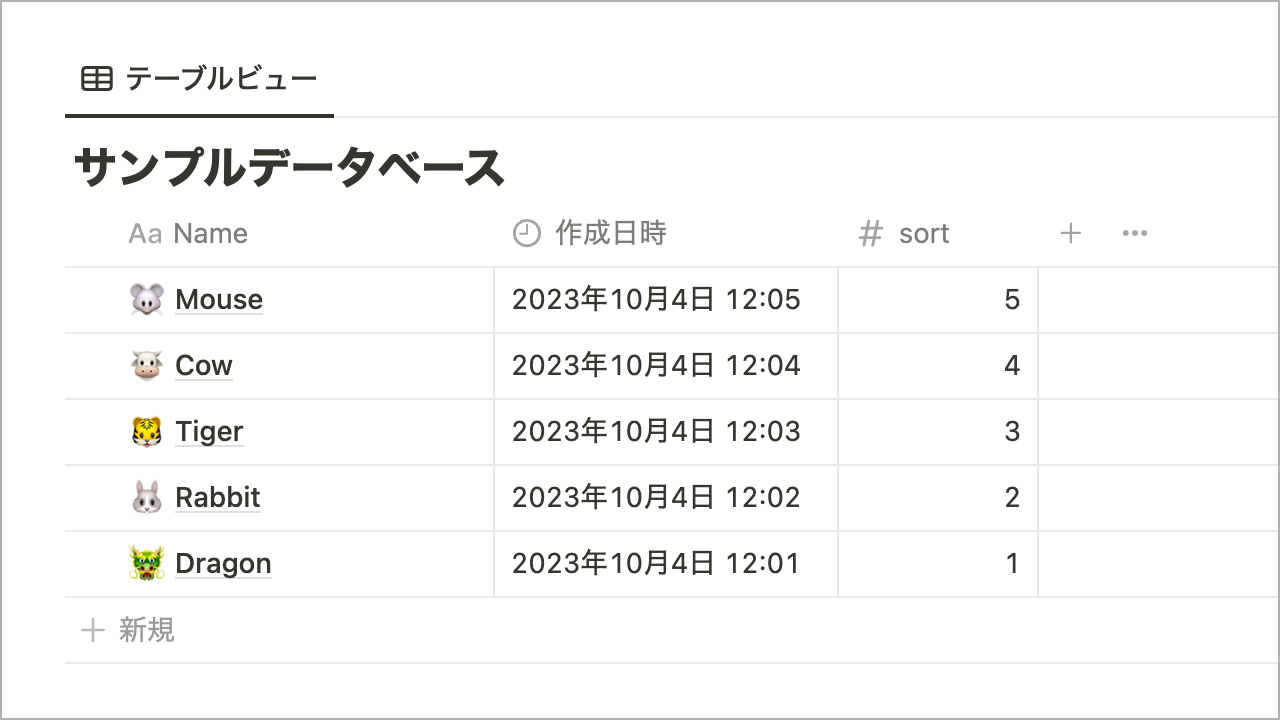1280x720 pixels.
Task: Open the Dragon page link
Action: pos(223,564)
